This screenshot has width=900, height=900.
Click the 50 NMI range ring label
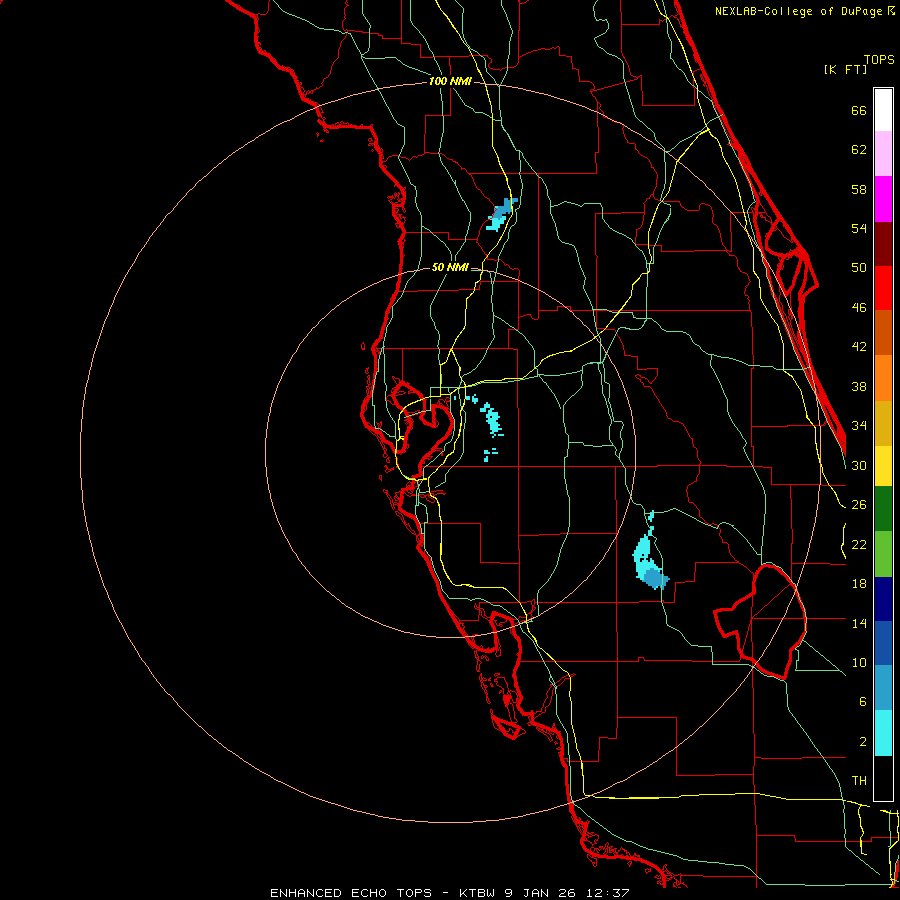click(x=449, y=267)
